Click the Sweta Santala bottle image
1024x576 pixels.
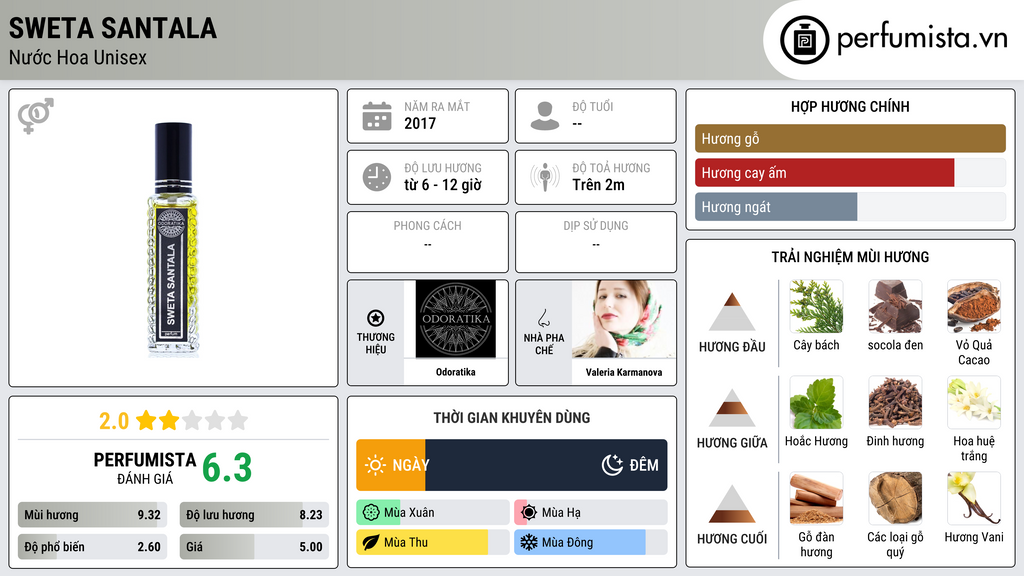point(172,239)
